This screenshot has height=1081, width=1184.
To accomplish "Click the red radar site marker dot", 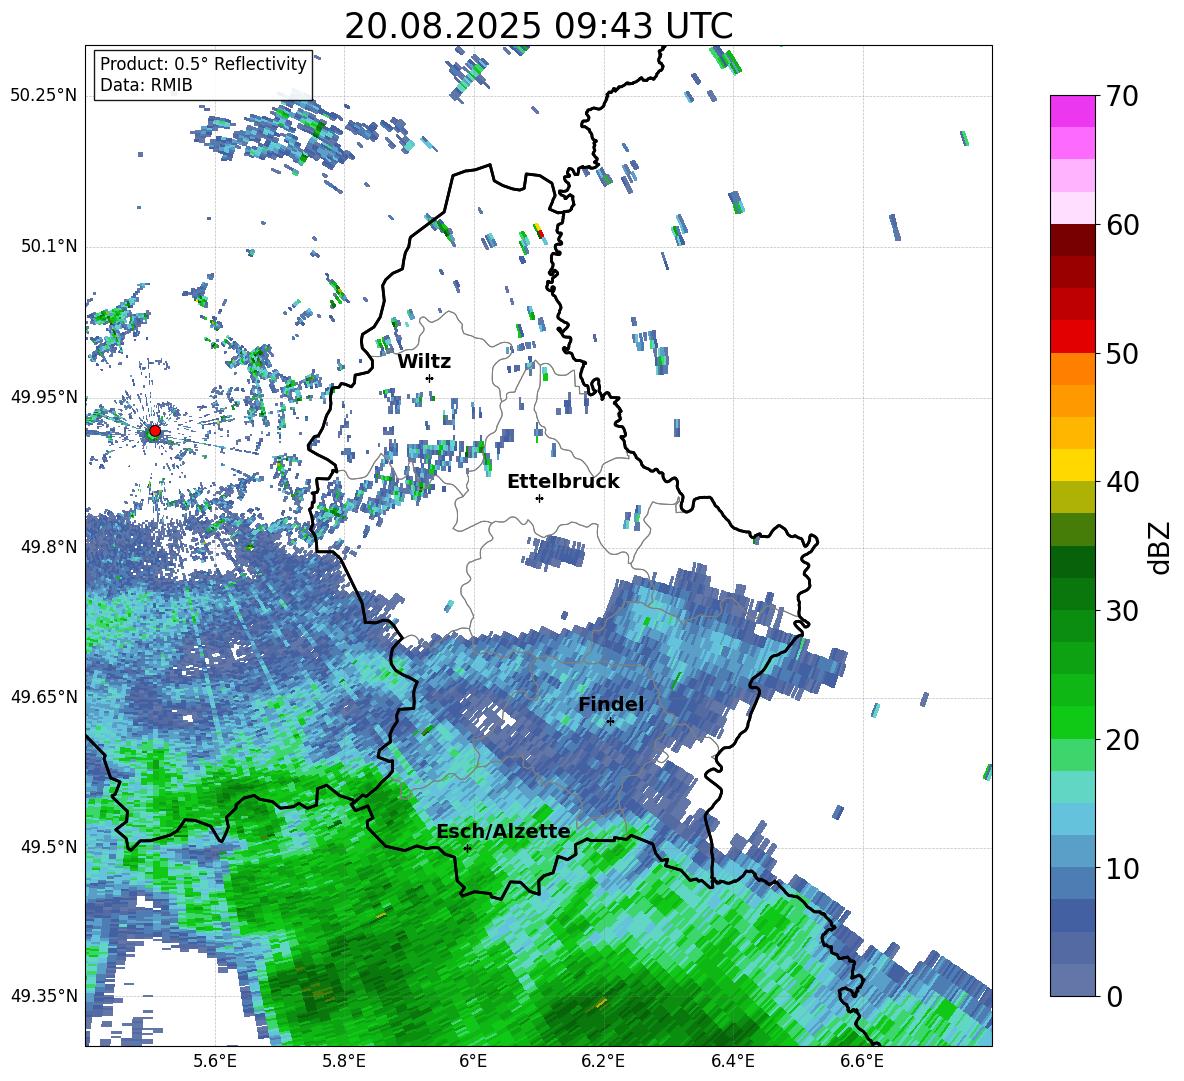I will [x=154, y=430].
